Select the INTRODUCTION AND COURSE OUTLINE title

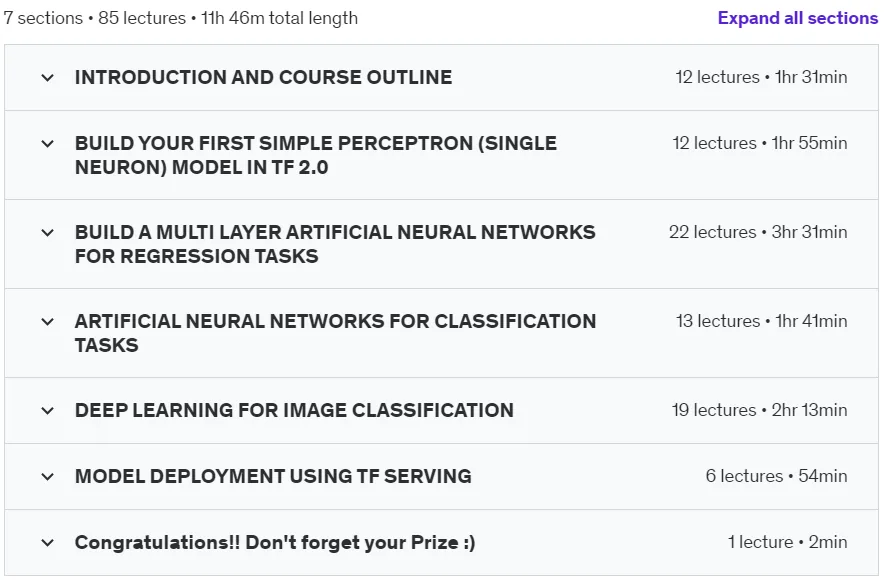263,77
